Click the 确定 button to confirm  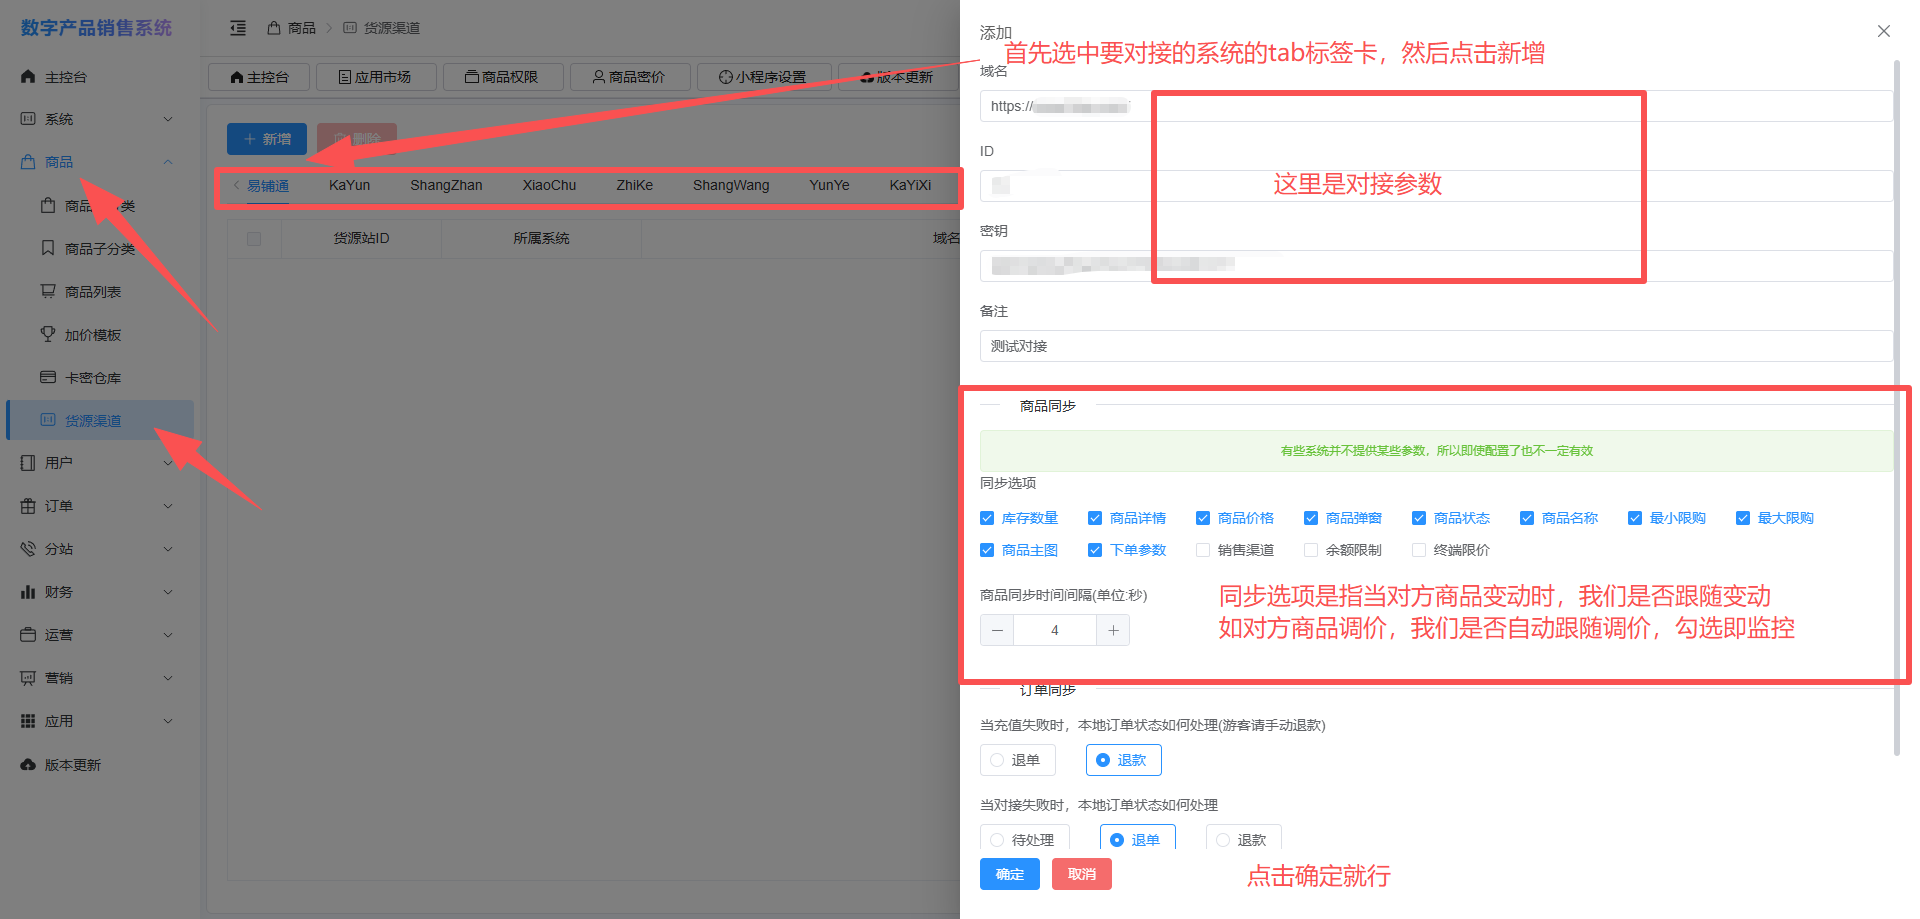(x=1009, y=874)
